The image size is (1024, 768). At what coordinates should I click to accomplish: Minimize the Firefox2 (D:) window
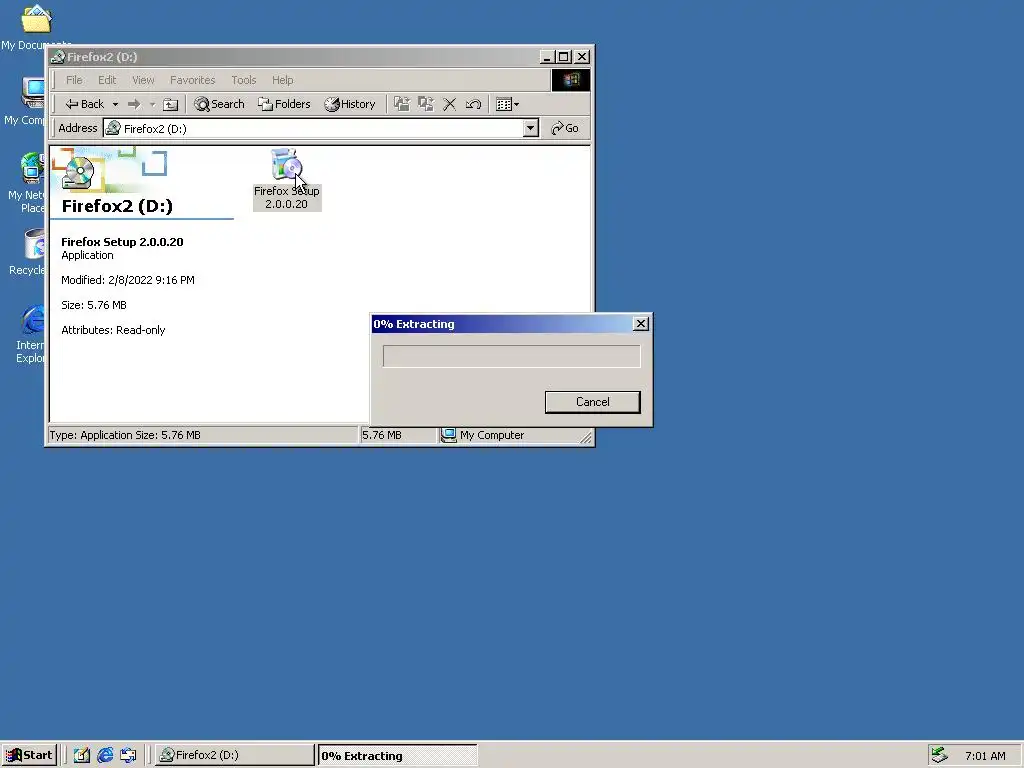point(547,57)
